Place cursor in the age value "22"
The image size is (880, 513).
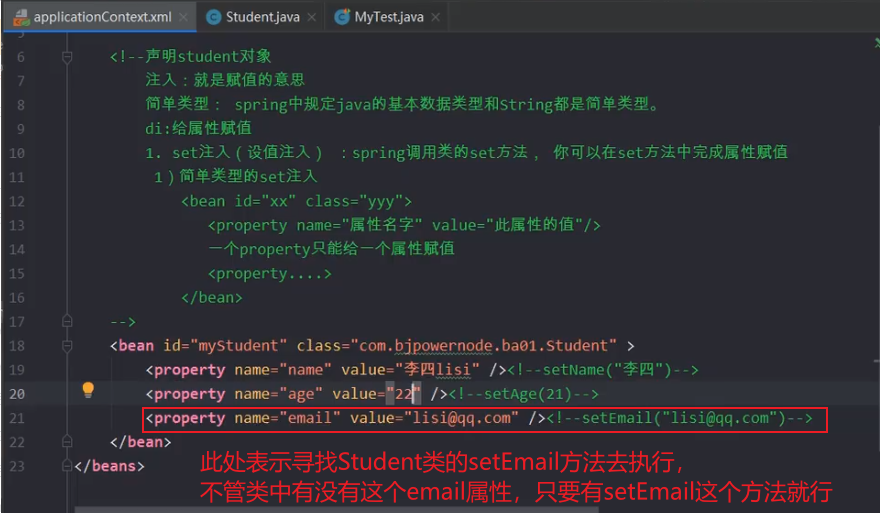coord(404,394)
